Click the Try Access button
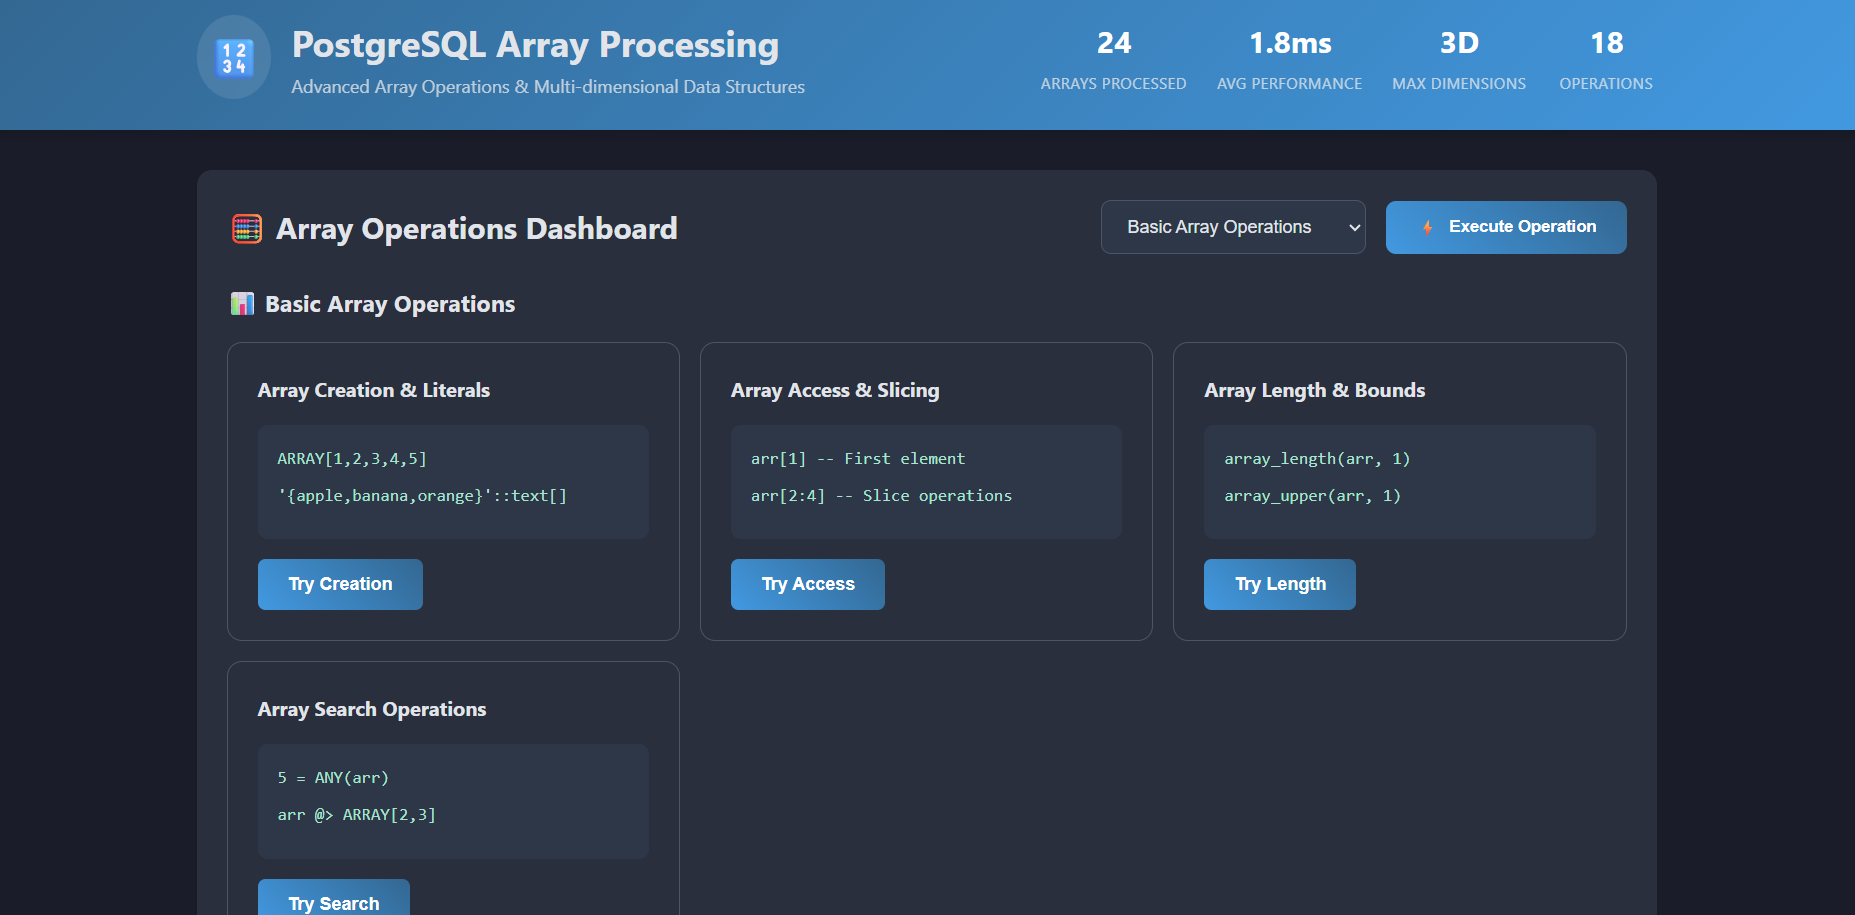Image resolution: width=1855 pixels, height=915 pixels. coord(807,584)
